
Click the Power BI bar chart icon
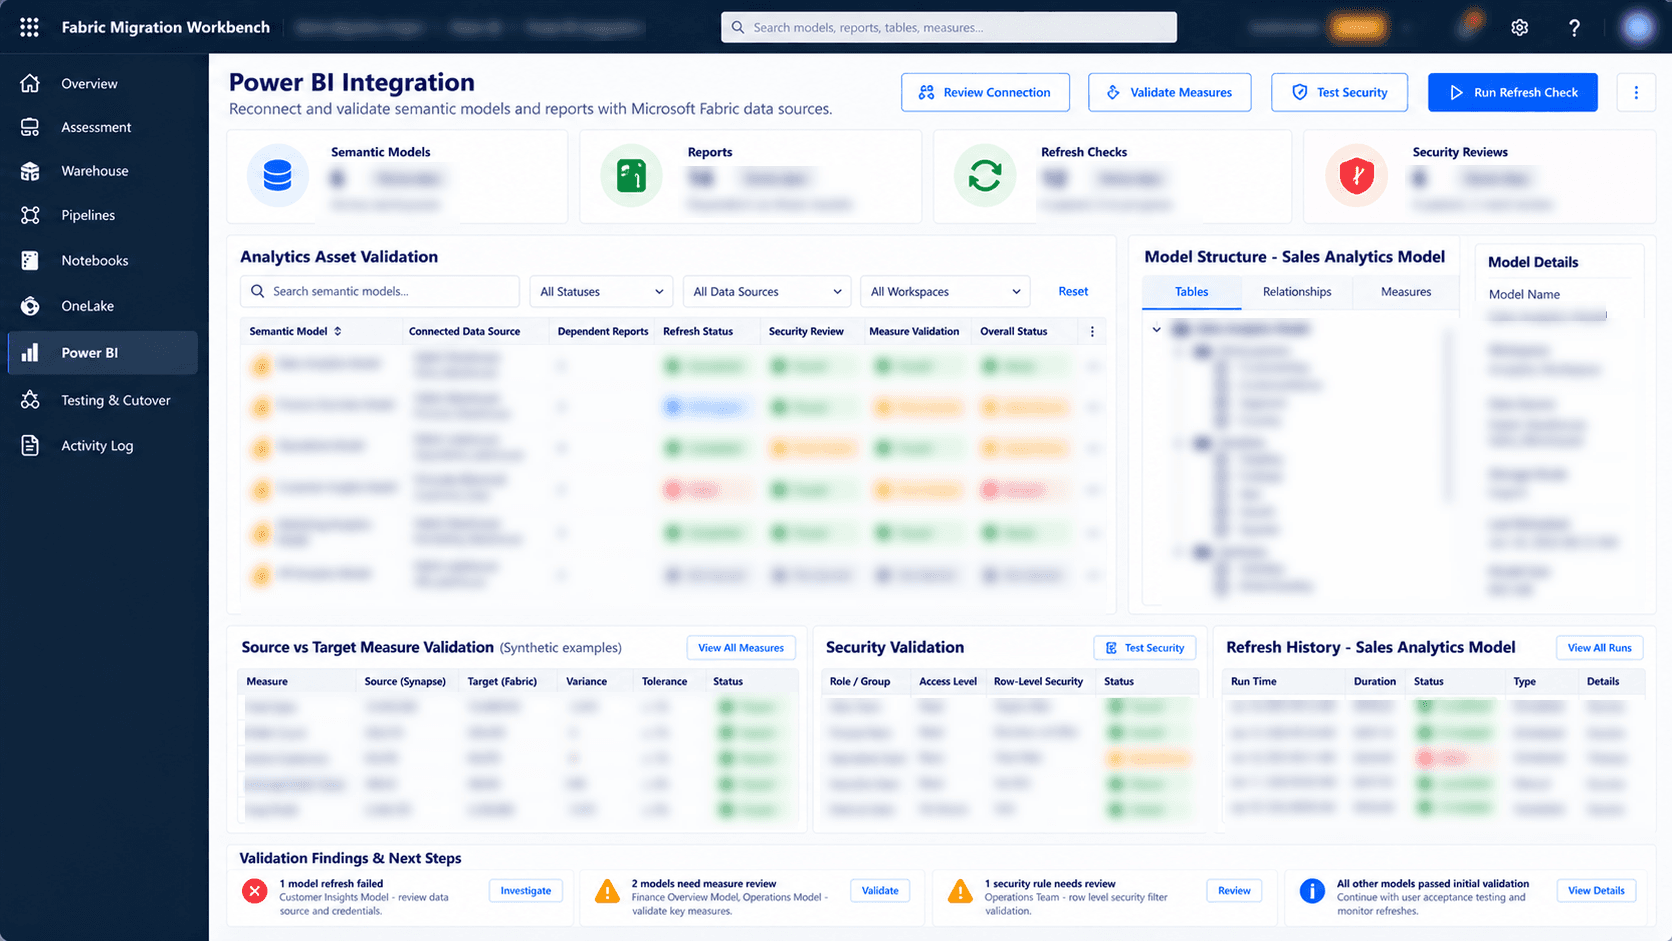30,353
